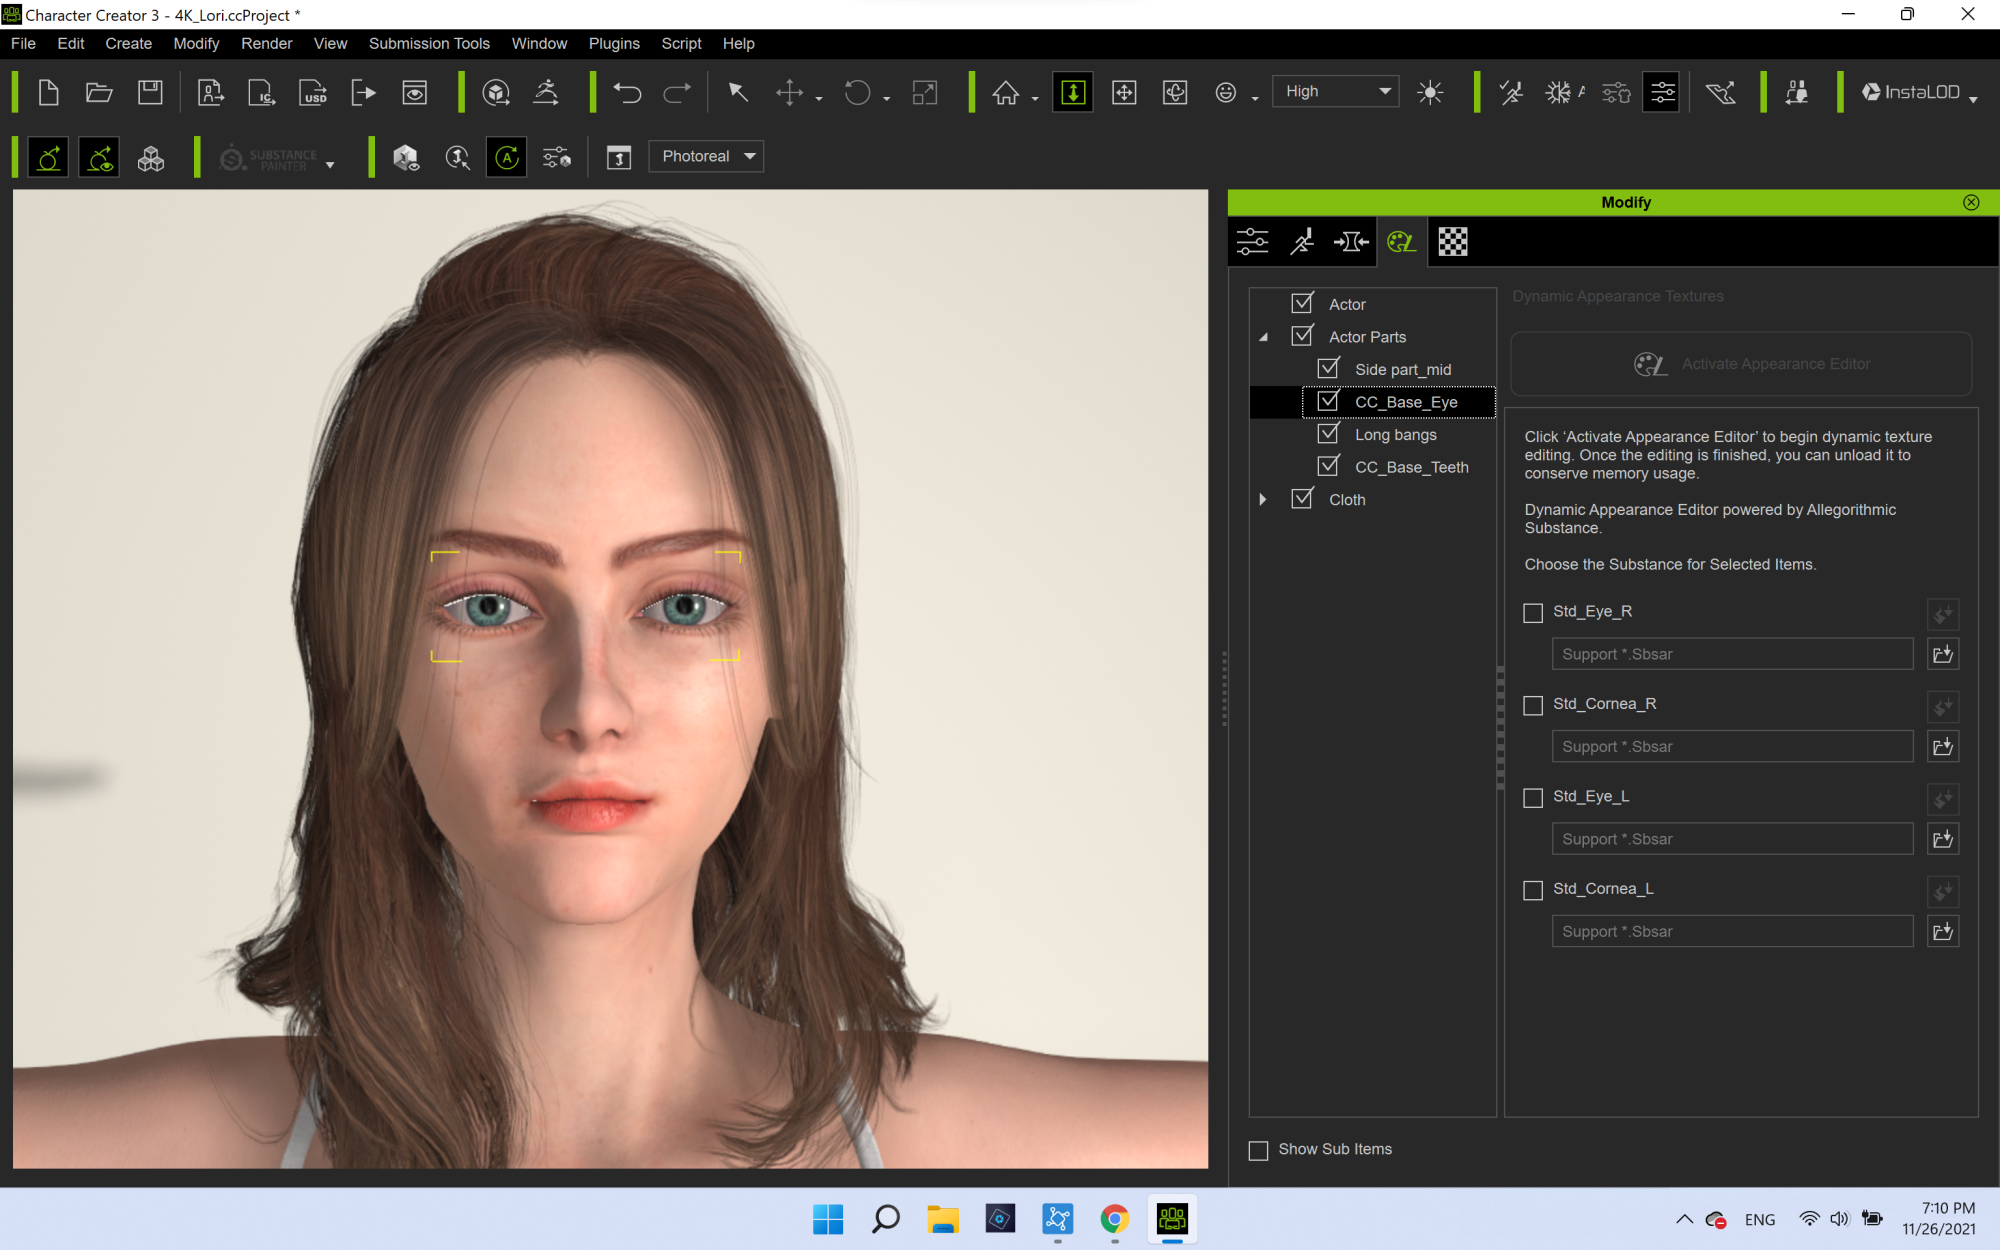Toggle checkbox for Std_Cornea_L substance
Image resolution: width=2000 pixels, height=1250 pixels.
(1532, 889)
